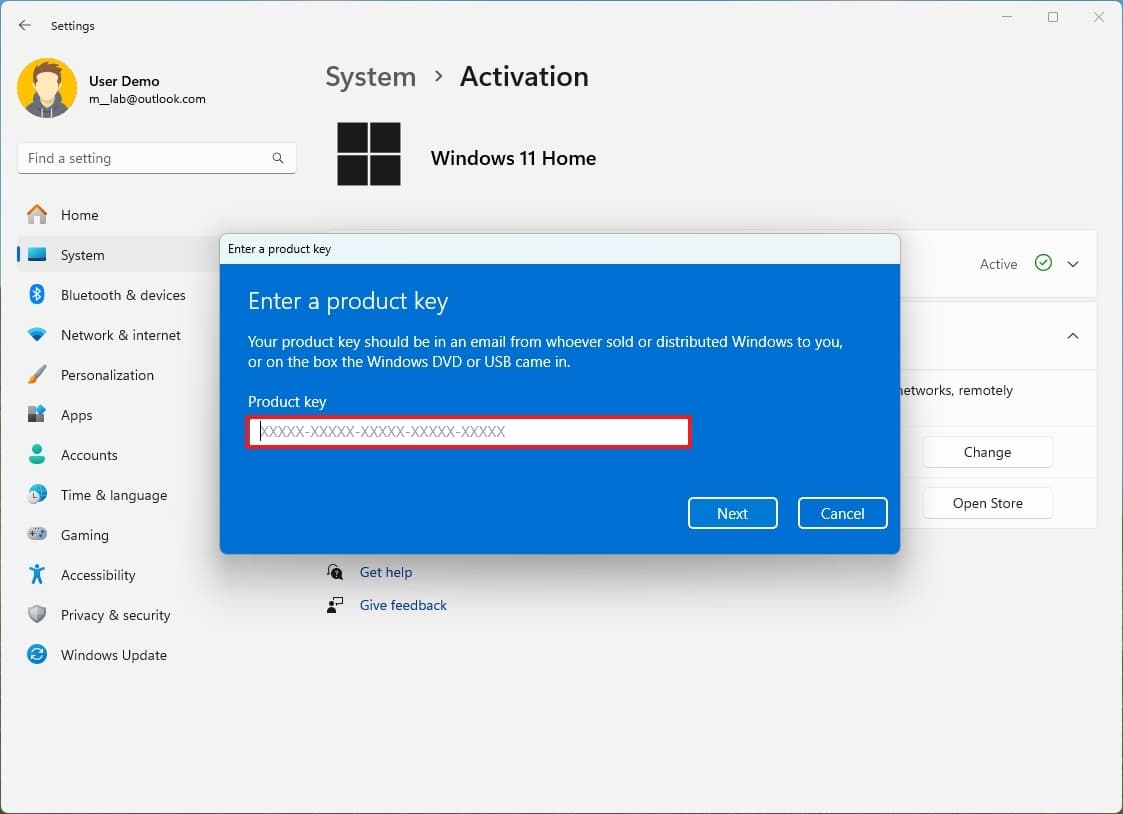
Task: Collapse the upgrade section chevron
Action: pyautogui.click(x=1073, y=336)
